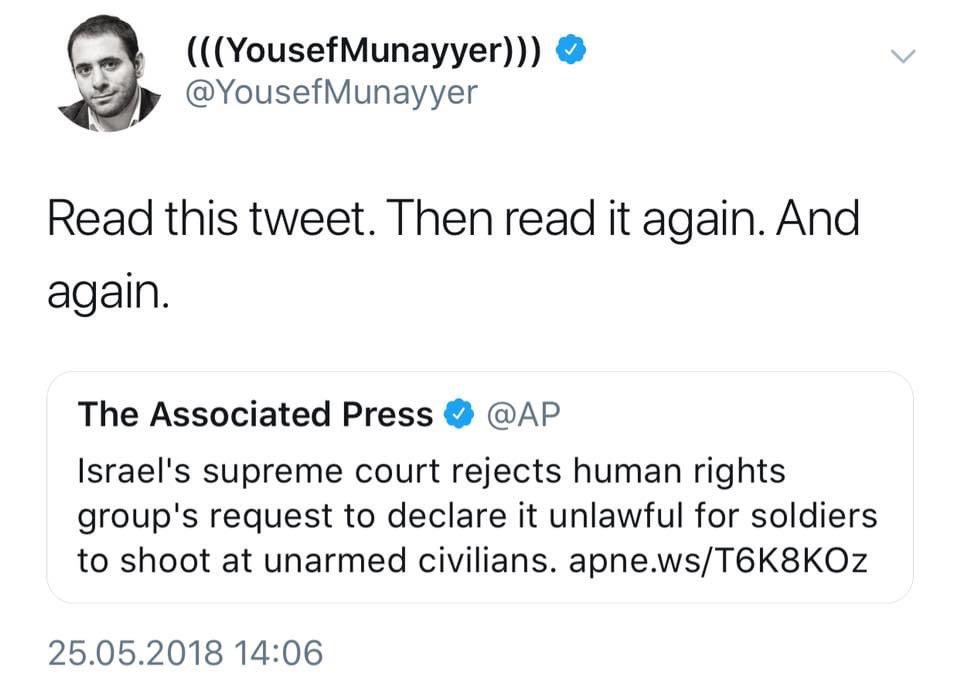Viewport: 960px width, 686px height.
Task: Open the apne.ws/T6K8KOz link
Action: pyautogui.click(x=718, y=560)
